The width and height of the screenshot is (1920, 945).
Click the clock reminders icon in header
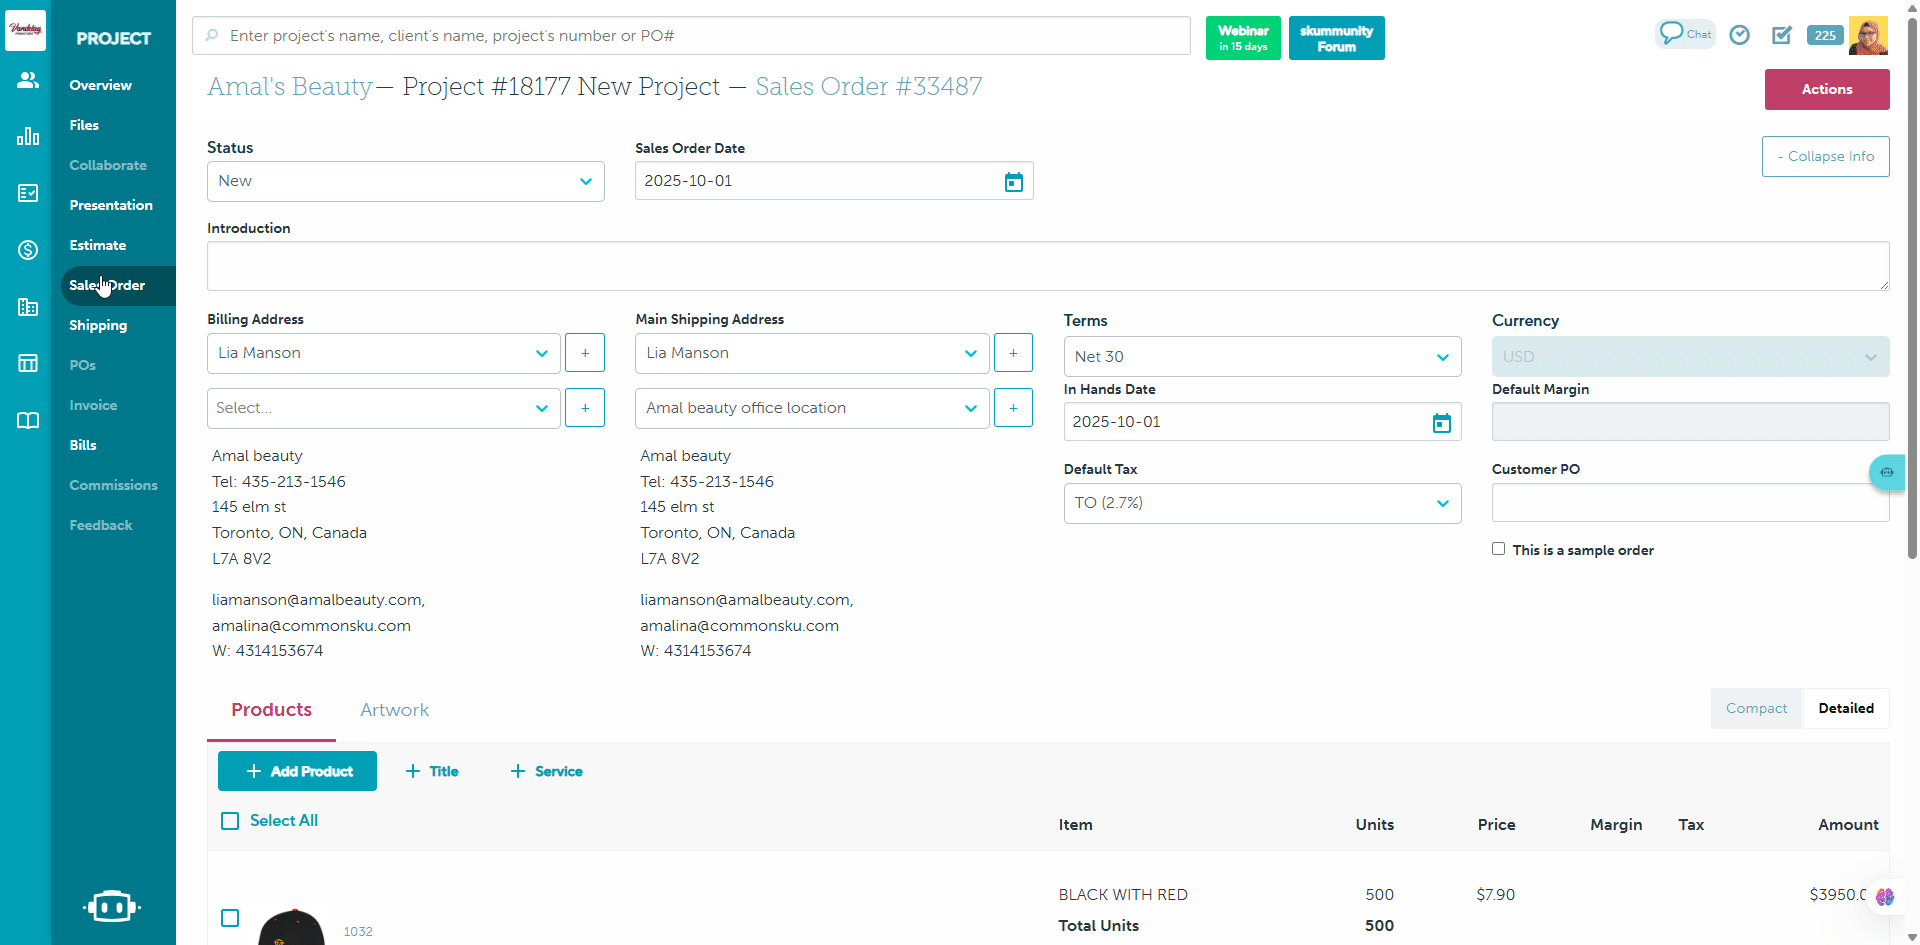[1740, 35]
